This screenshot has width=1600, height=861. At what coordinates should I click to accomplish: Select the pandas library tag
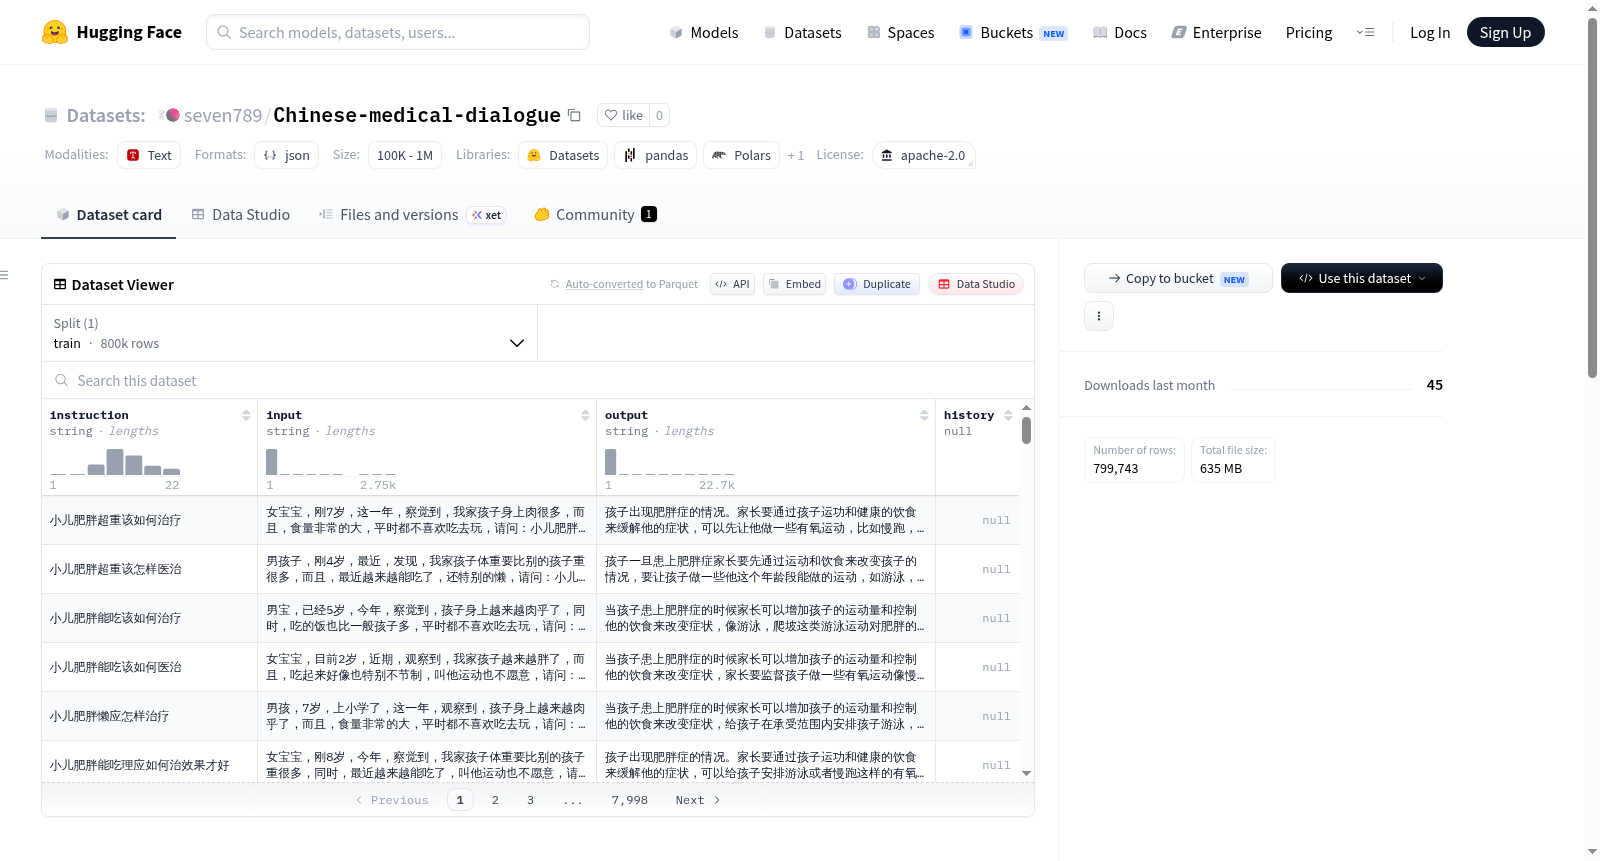656,155
